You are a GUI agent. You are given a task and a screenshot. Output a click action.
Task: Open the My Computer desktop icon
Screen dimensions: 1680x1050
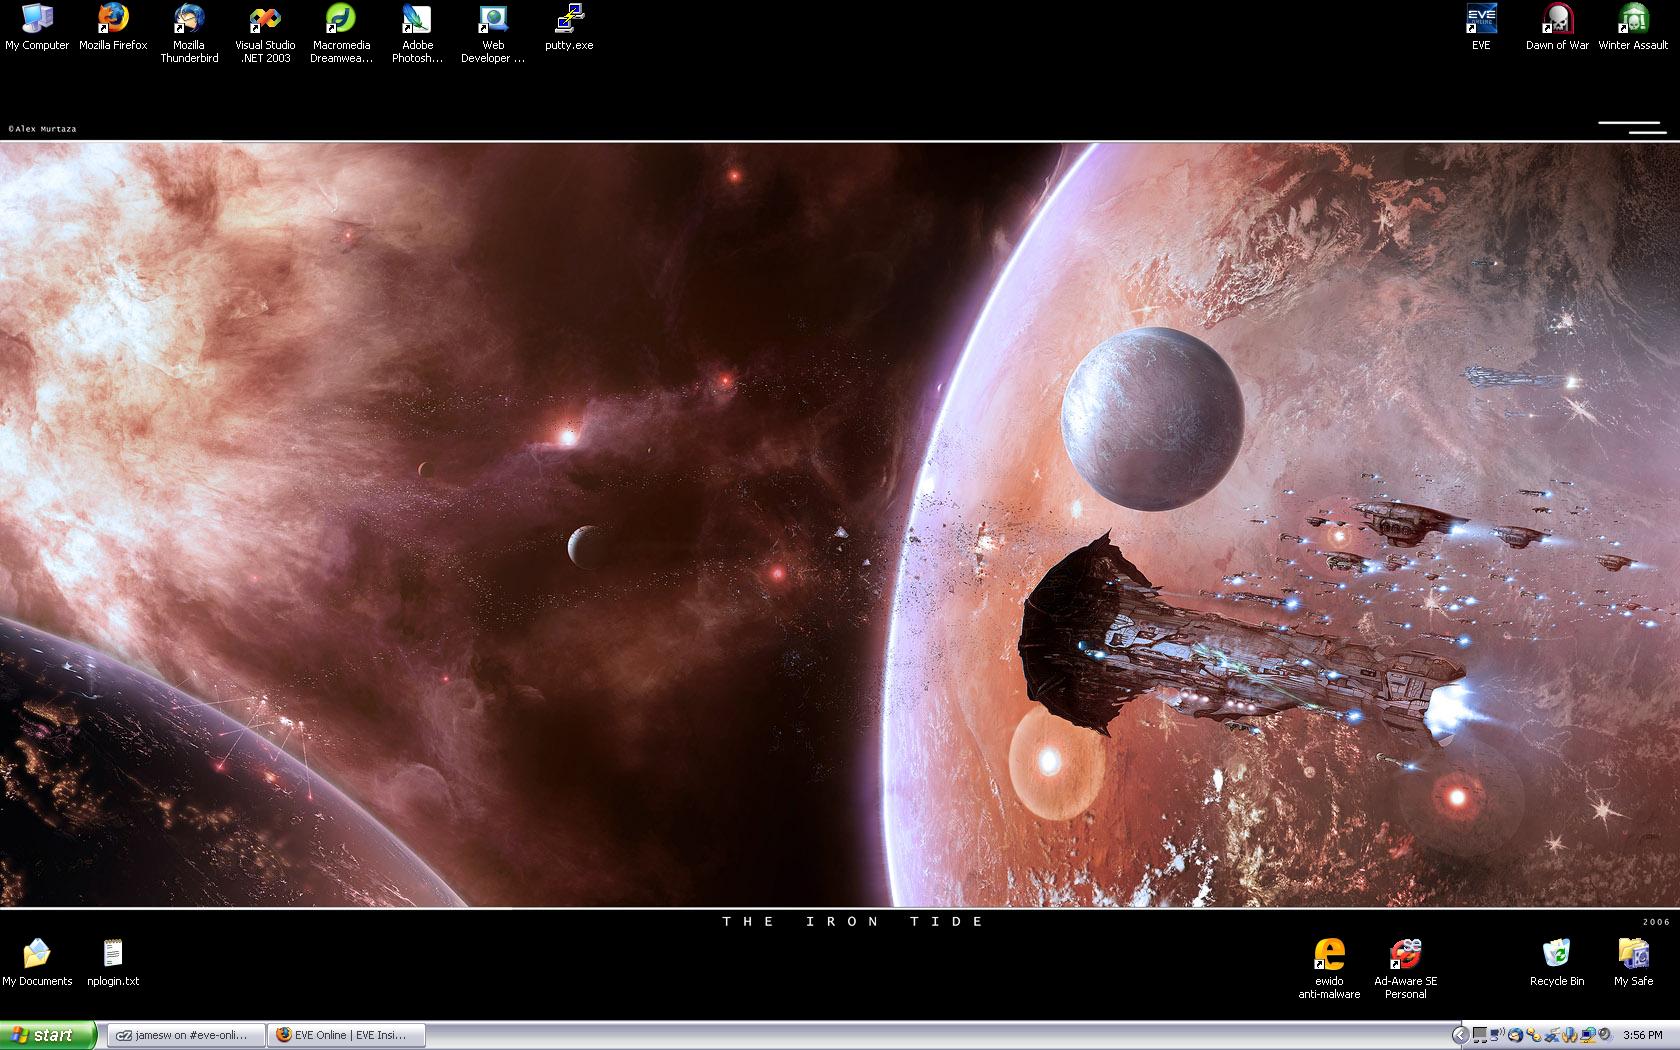[x=37, y=28]
